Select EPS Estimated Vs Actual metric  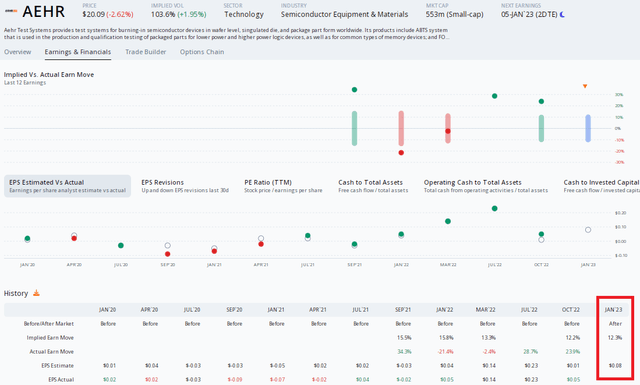[67, 186]
